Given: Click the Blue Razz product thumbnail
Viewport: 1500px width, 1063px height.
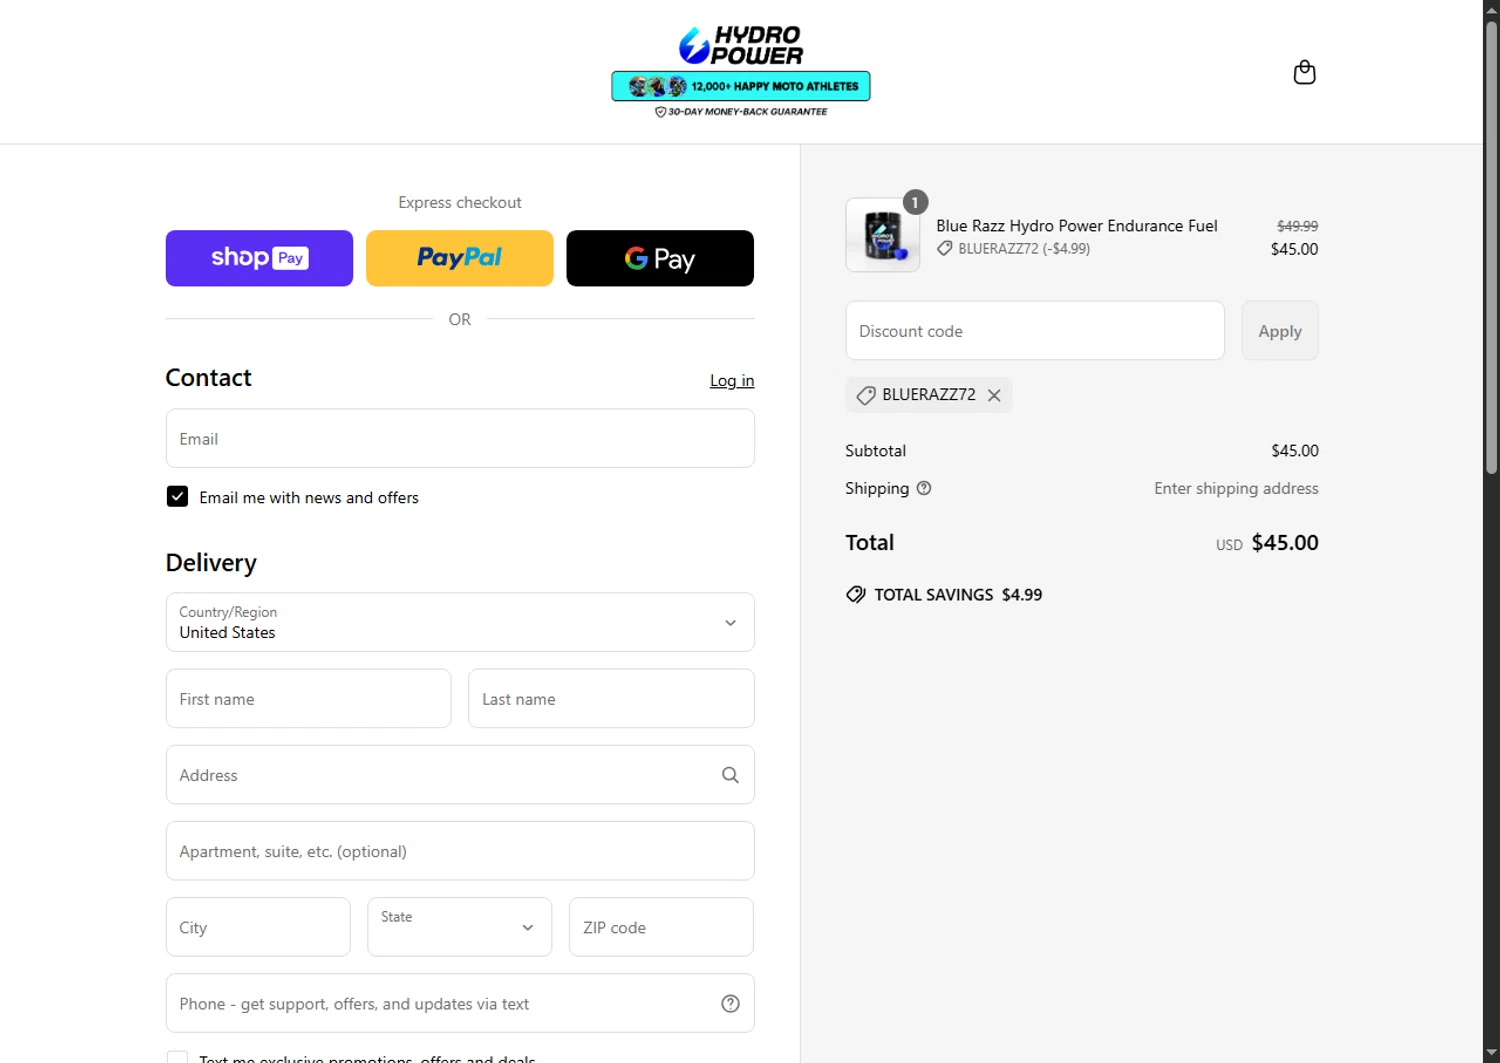Looking at the screenshot, I should [x=883, y=235].
